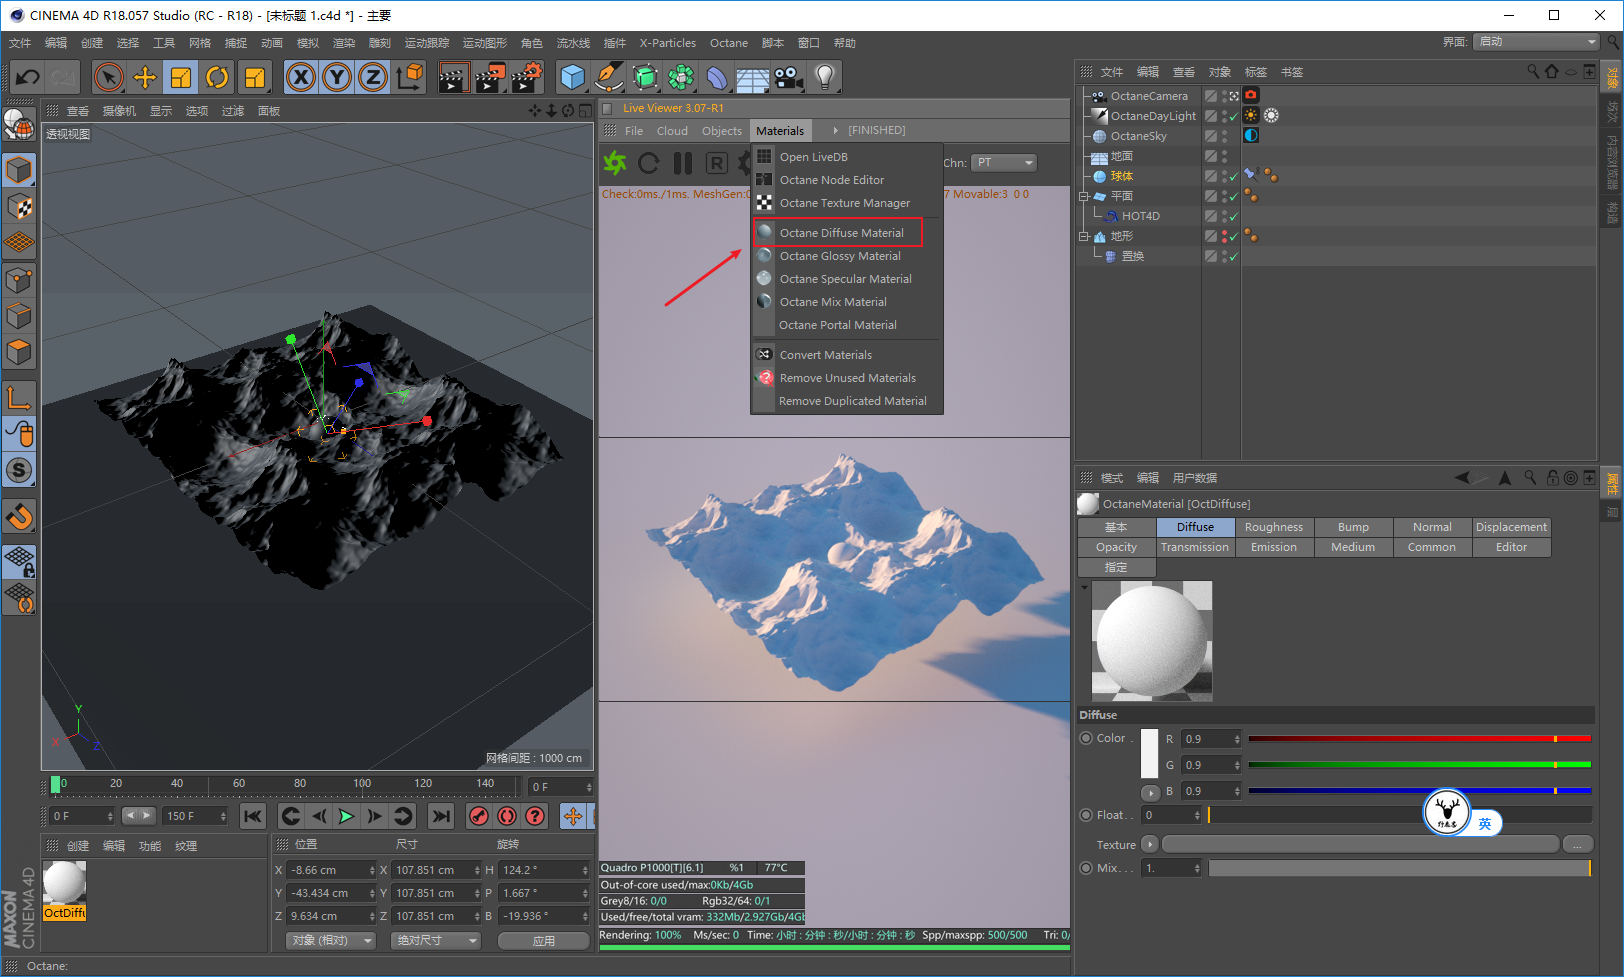Play the animation forward
The height and width of the screenshot is (977, 1624).
tap(346, 816)
